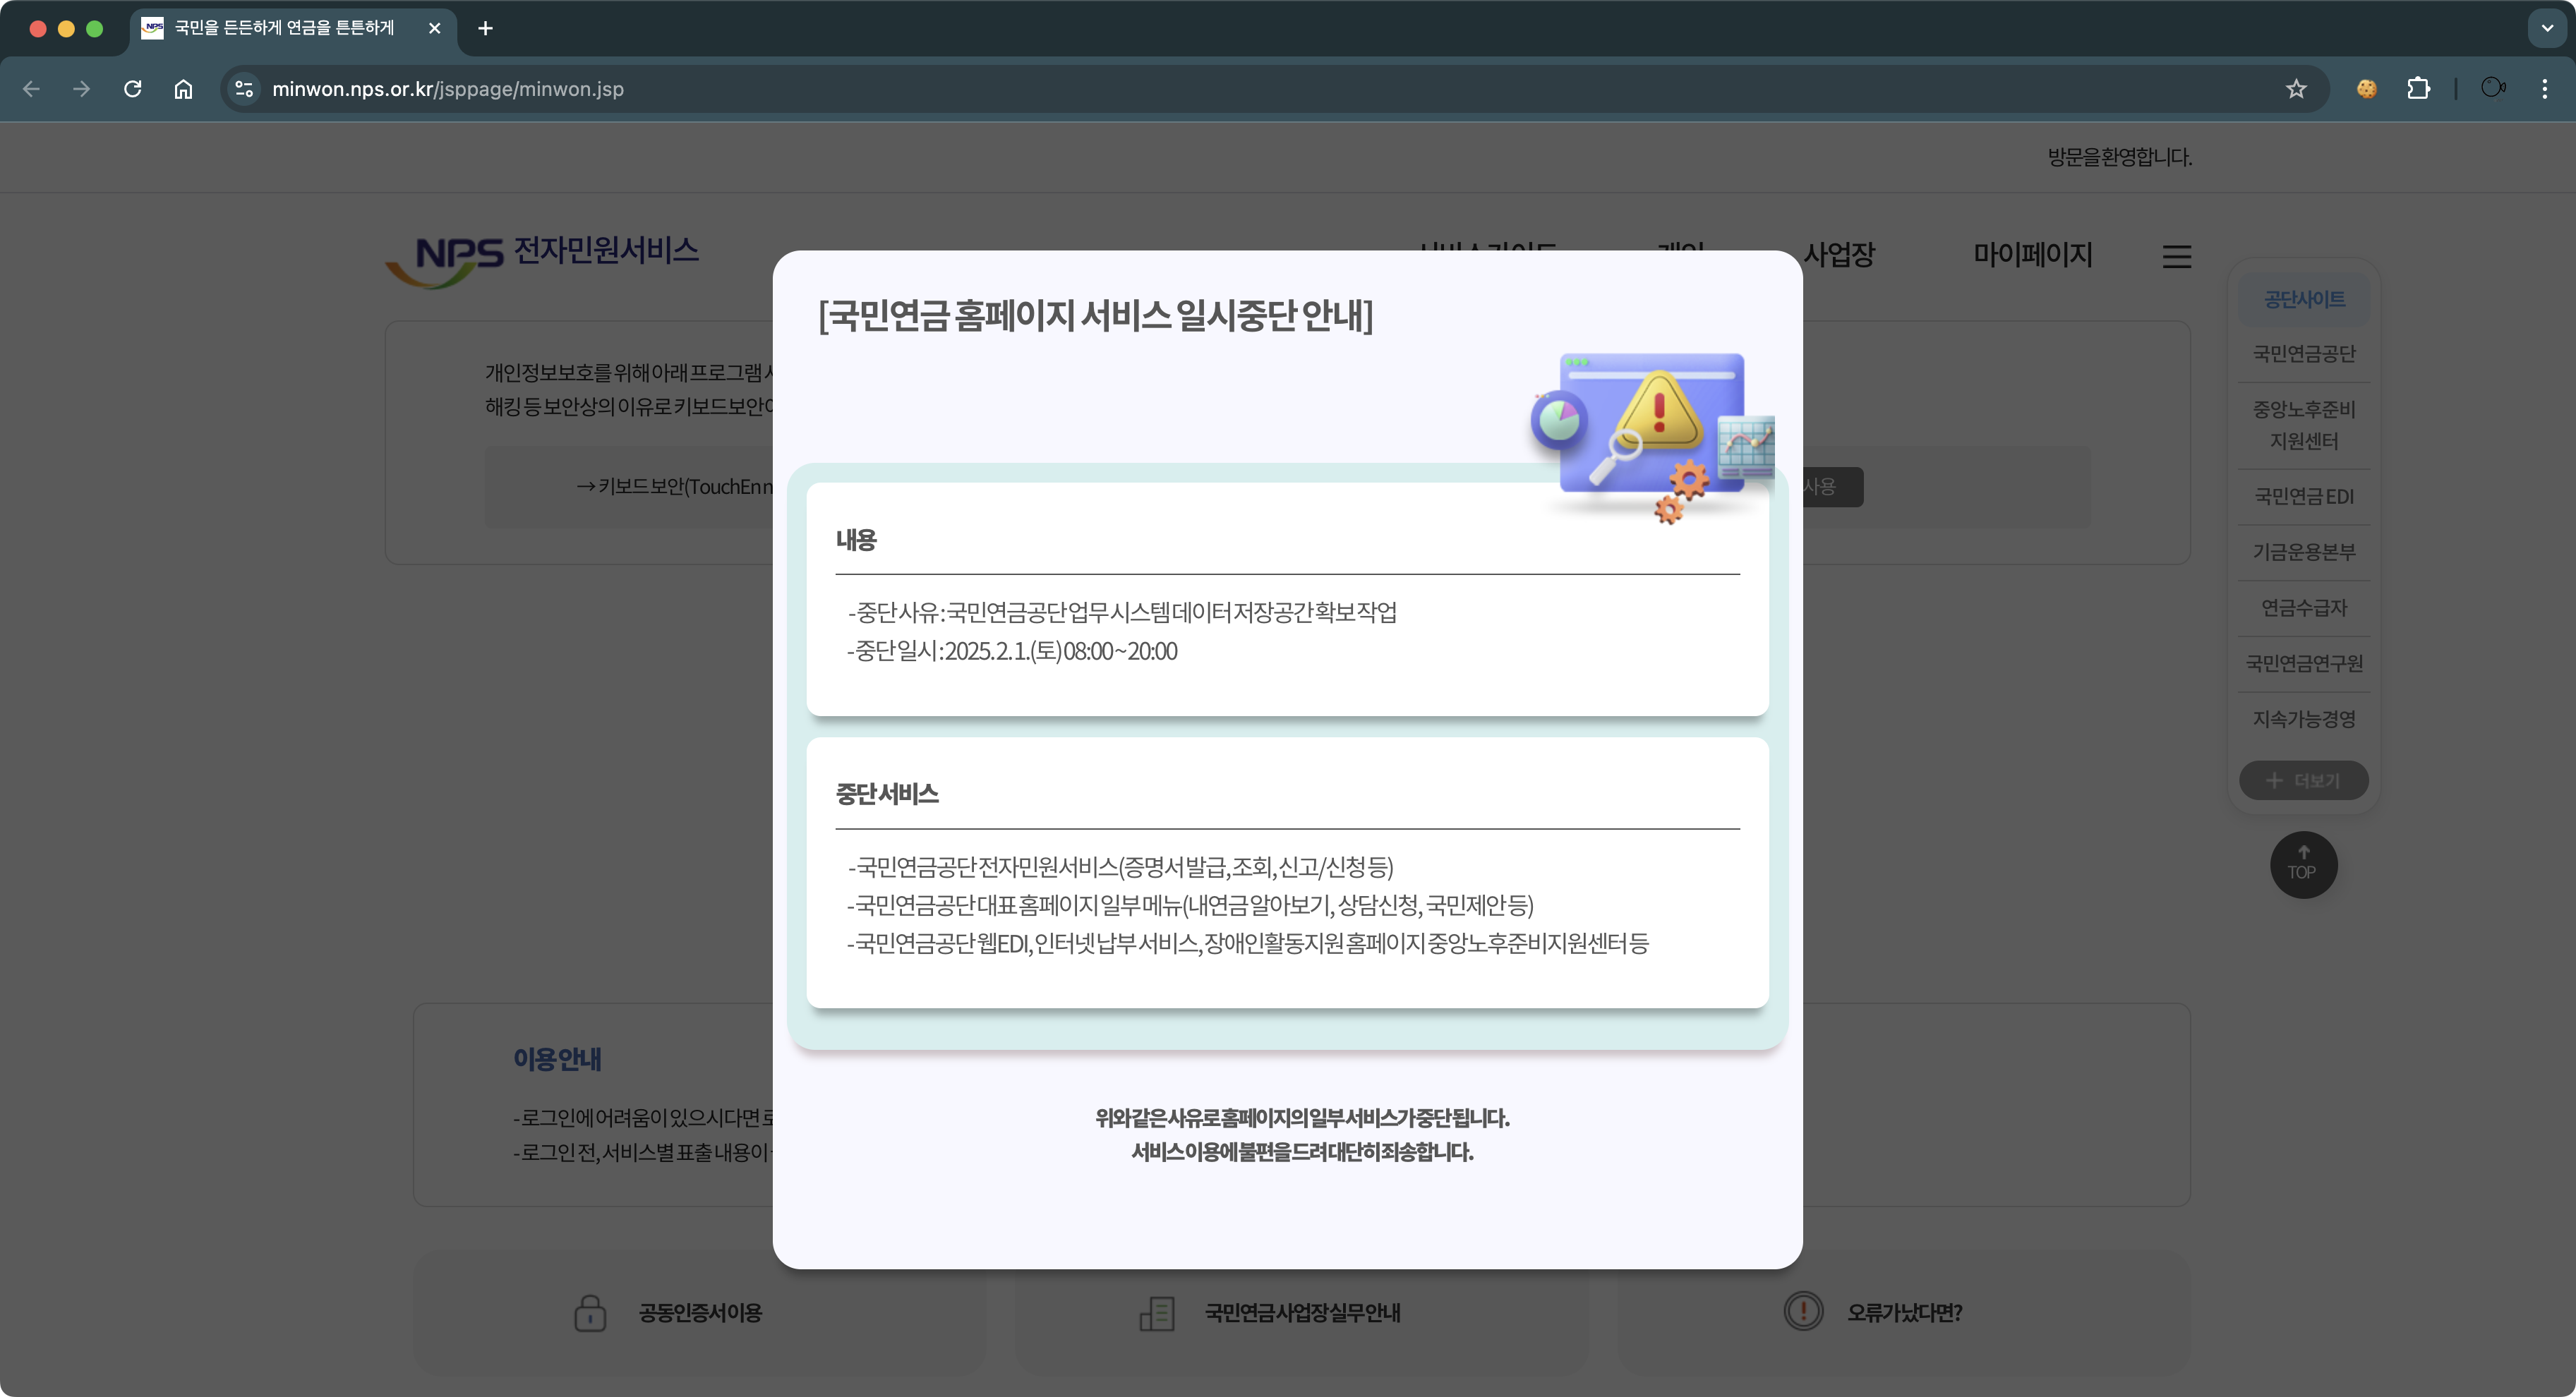
Task: View site information icon in address bar
Action: coord(244,89)
